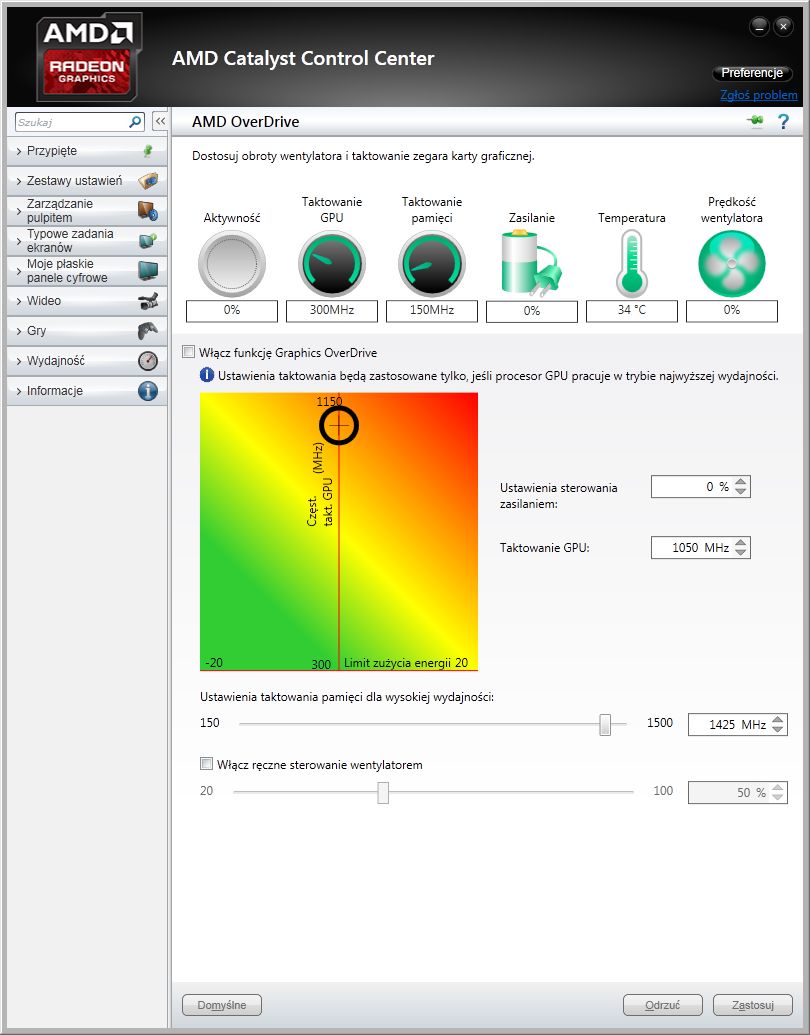This screenshot has width=810, height=1035.
Task: Click the Odrzuć button
Action: [663, 1005]
